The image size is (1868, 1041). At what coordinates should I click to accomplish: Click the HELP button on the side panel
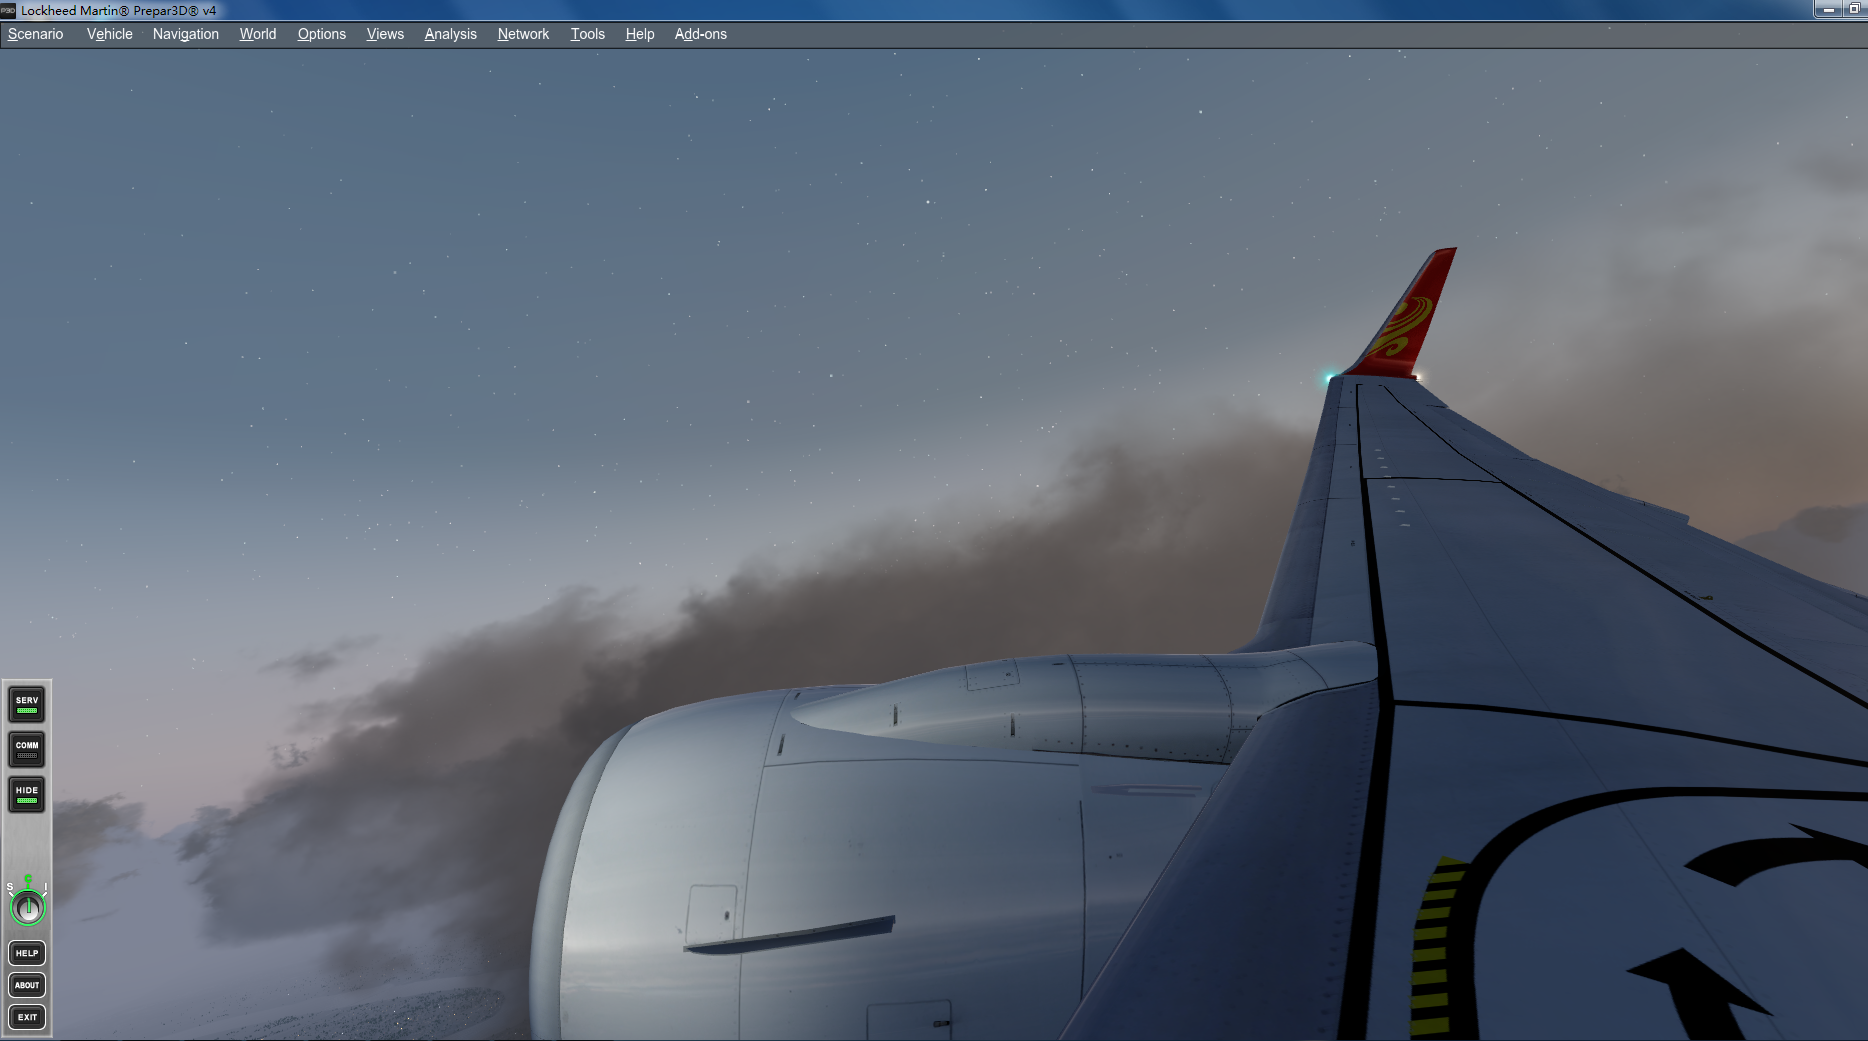(x=26, y=953)
